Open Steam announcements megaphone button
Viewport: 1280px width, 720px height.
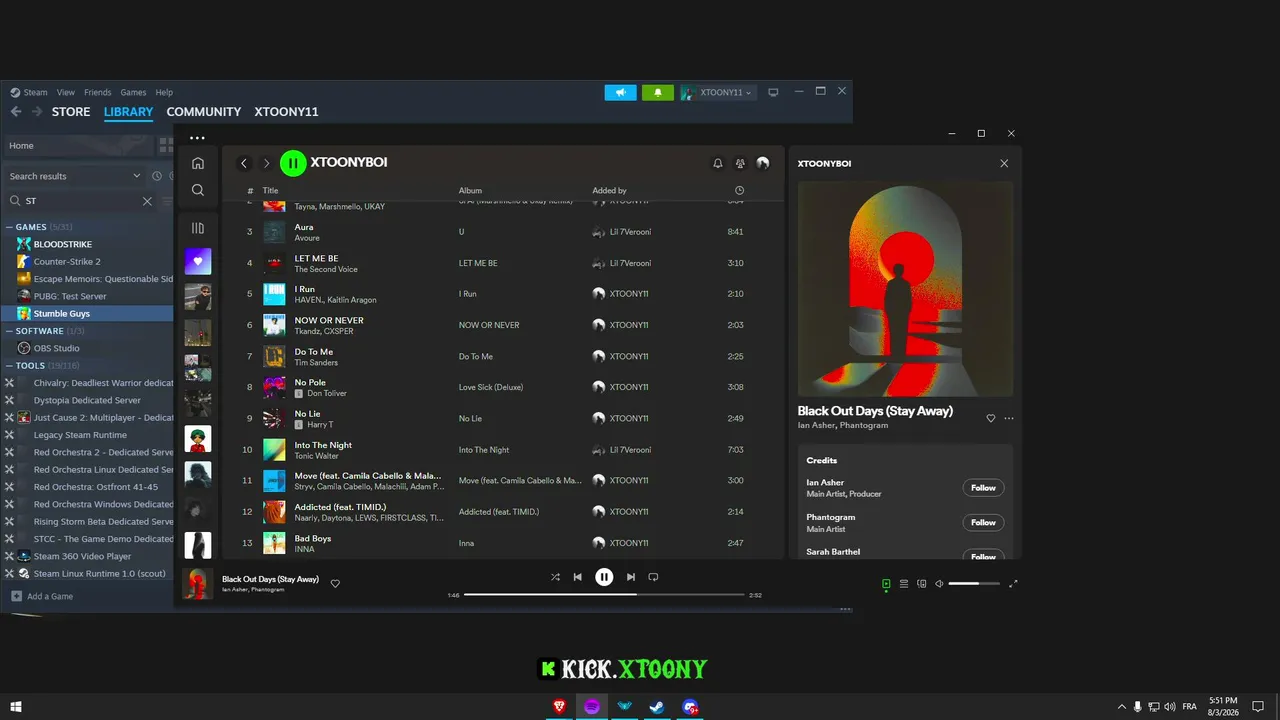620,92
